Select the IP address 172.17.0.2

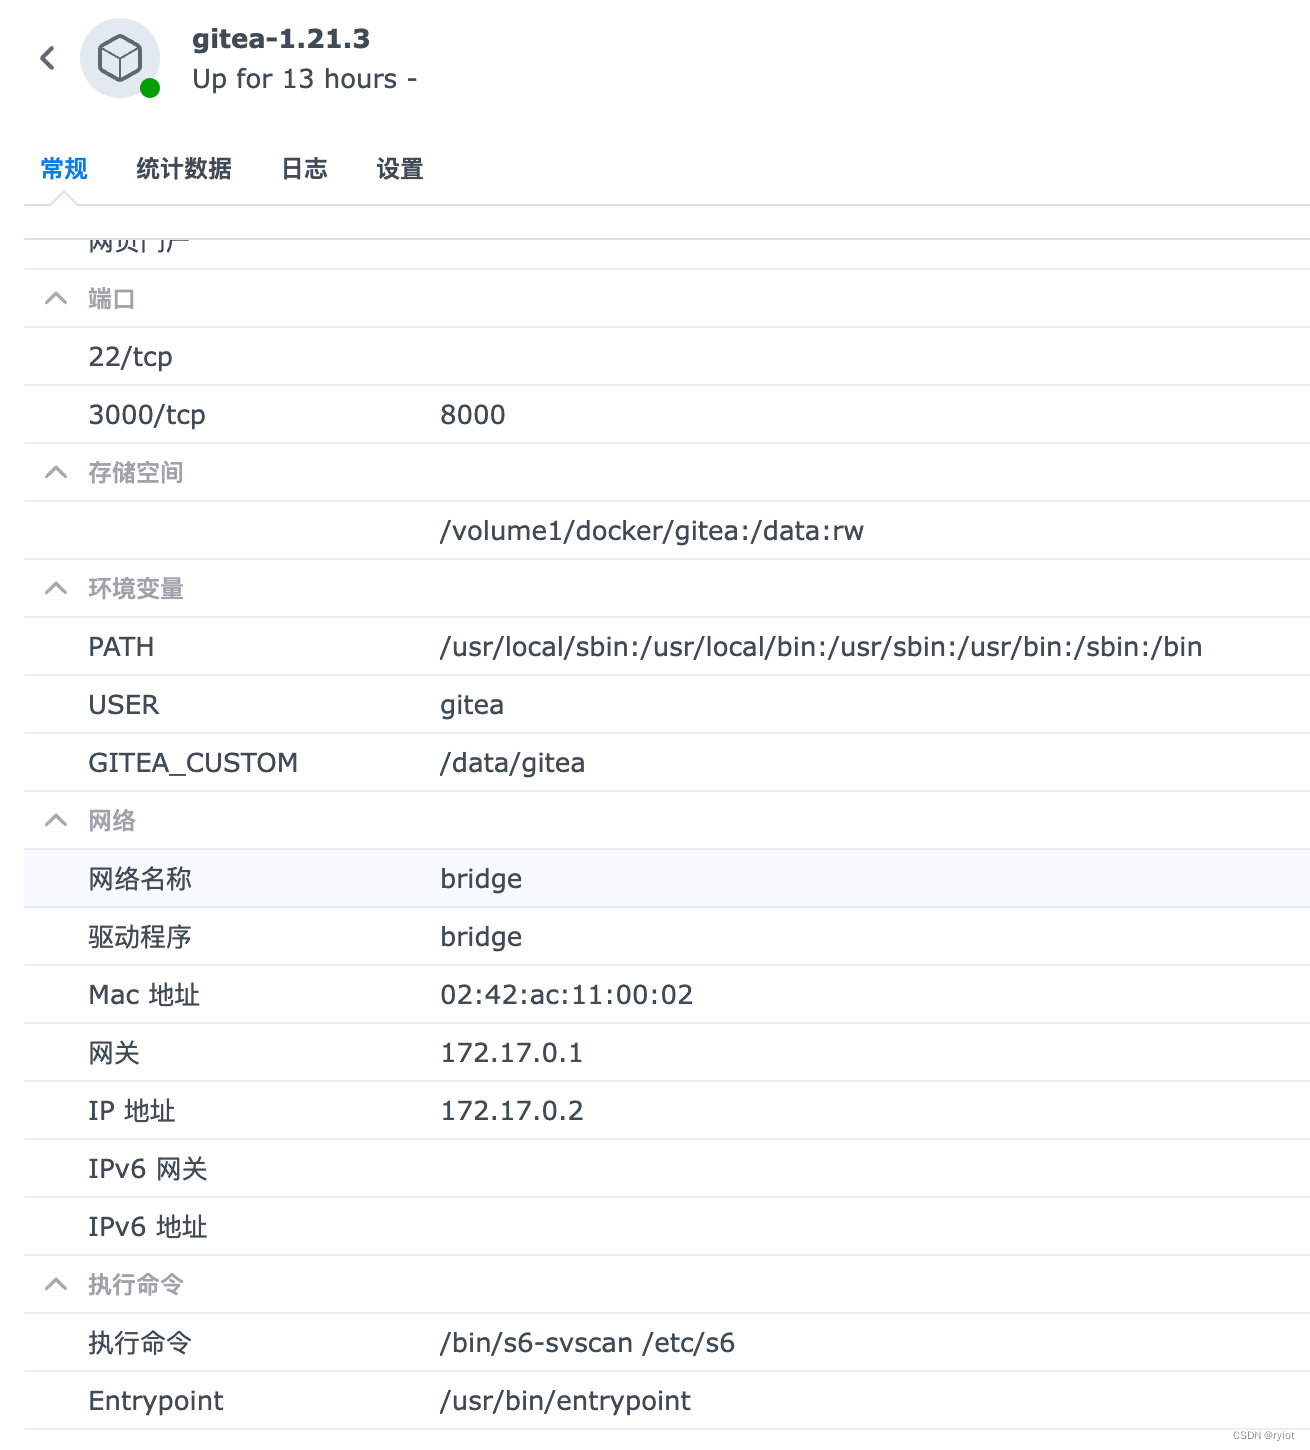click(512, 1111)
